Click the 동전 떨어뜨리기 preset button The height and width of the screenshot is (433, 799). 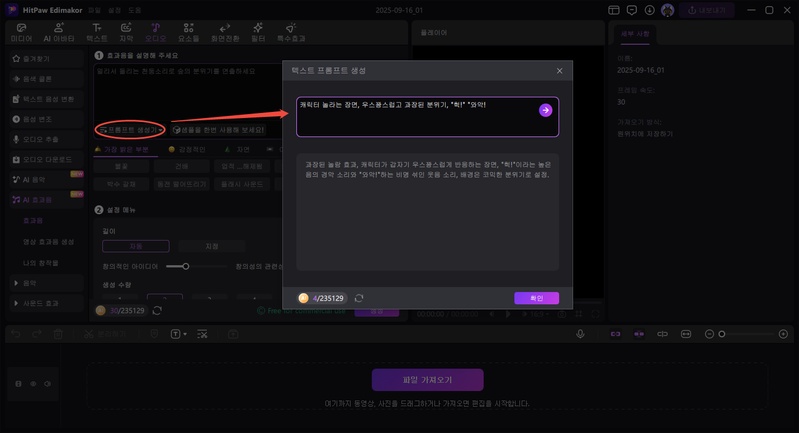coord(182,184)
